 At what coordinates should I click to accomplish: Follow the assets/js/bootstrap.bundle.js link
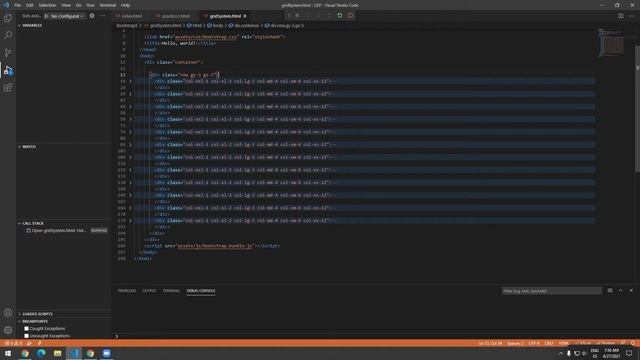tap(215, 246)
